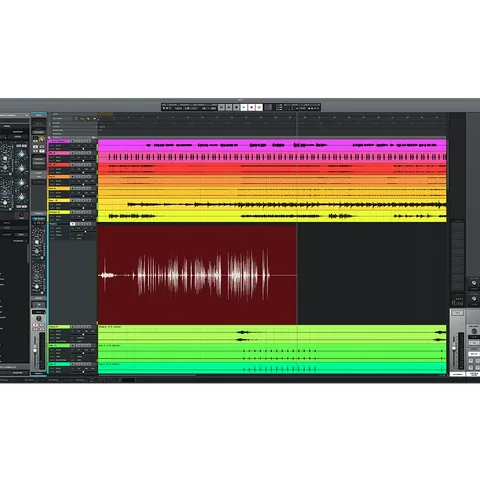This screenshot has width=480, height=480.
Task: Click the Play button in the transport bar
Action: pyautogui.click(x=244, y=107)
